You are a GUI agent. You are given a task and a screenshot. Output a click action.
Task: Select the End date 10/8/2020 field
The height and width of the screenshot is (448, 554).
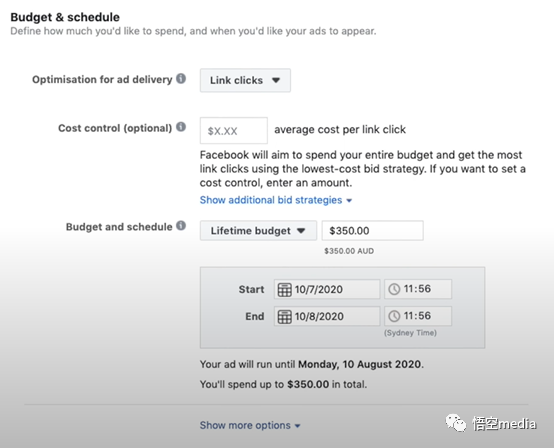click(x=327, y=316)
